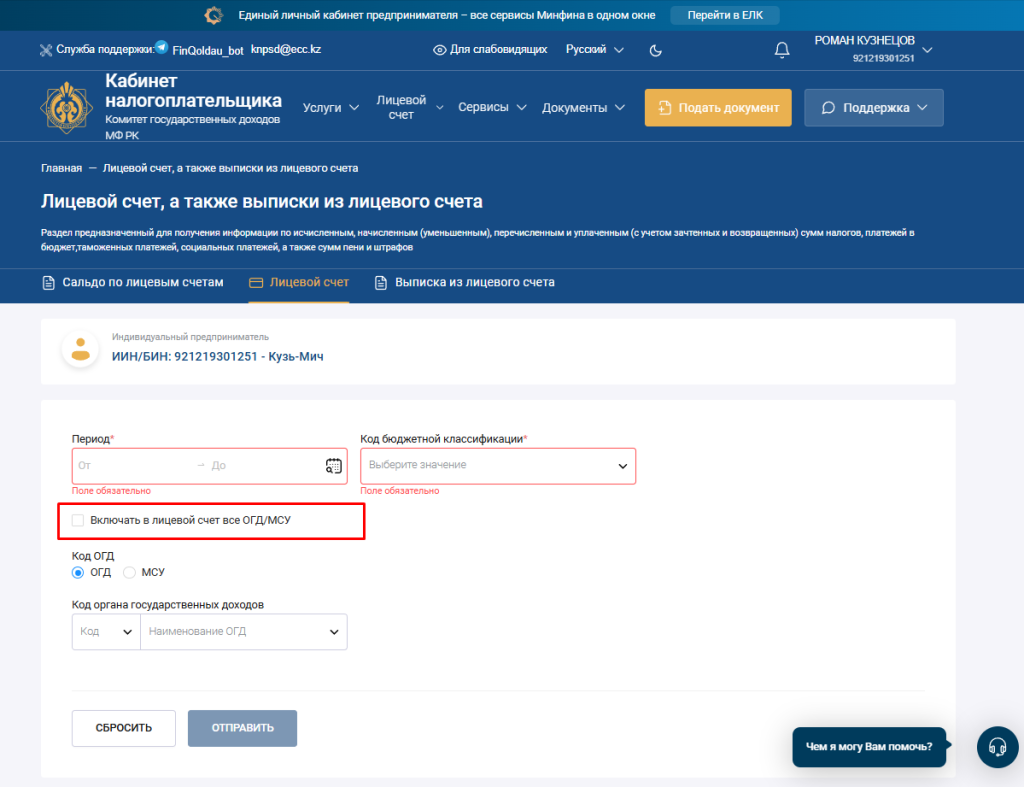1024x787 pixels.
Task: Click the Telegram FinQoldau_bot icon
Action: (161, 48)
